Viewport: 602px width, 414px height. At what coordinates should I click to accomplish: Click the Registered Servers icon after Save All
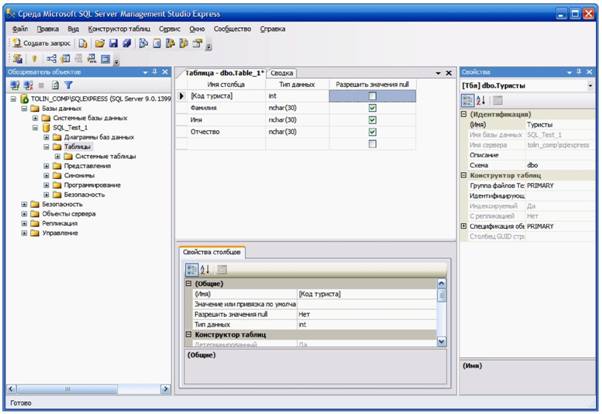pos(143,43)
